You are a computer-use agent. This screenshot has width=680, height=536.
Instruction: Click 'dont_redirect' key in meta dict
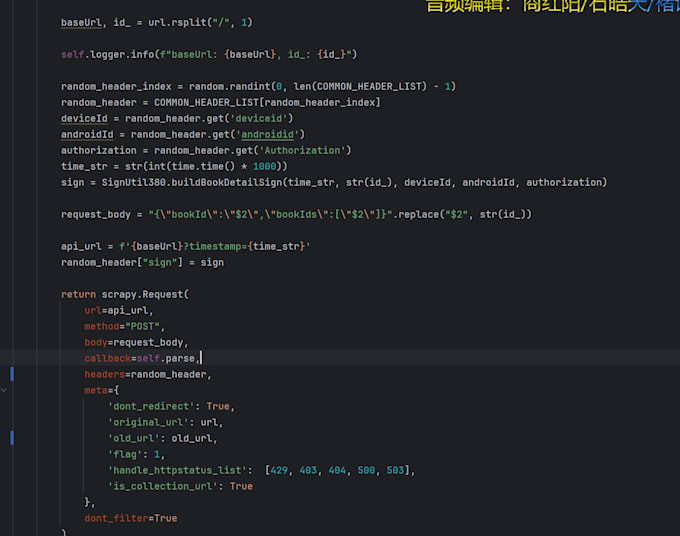click(151, 407)
